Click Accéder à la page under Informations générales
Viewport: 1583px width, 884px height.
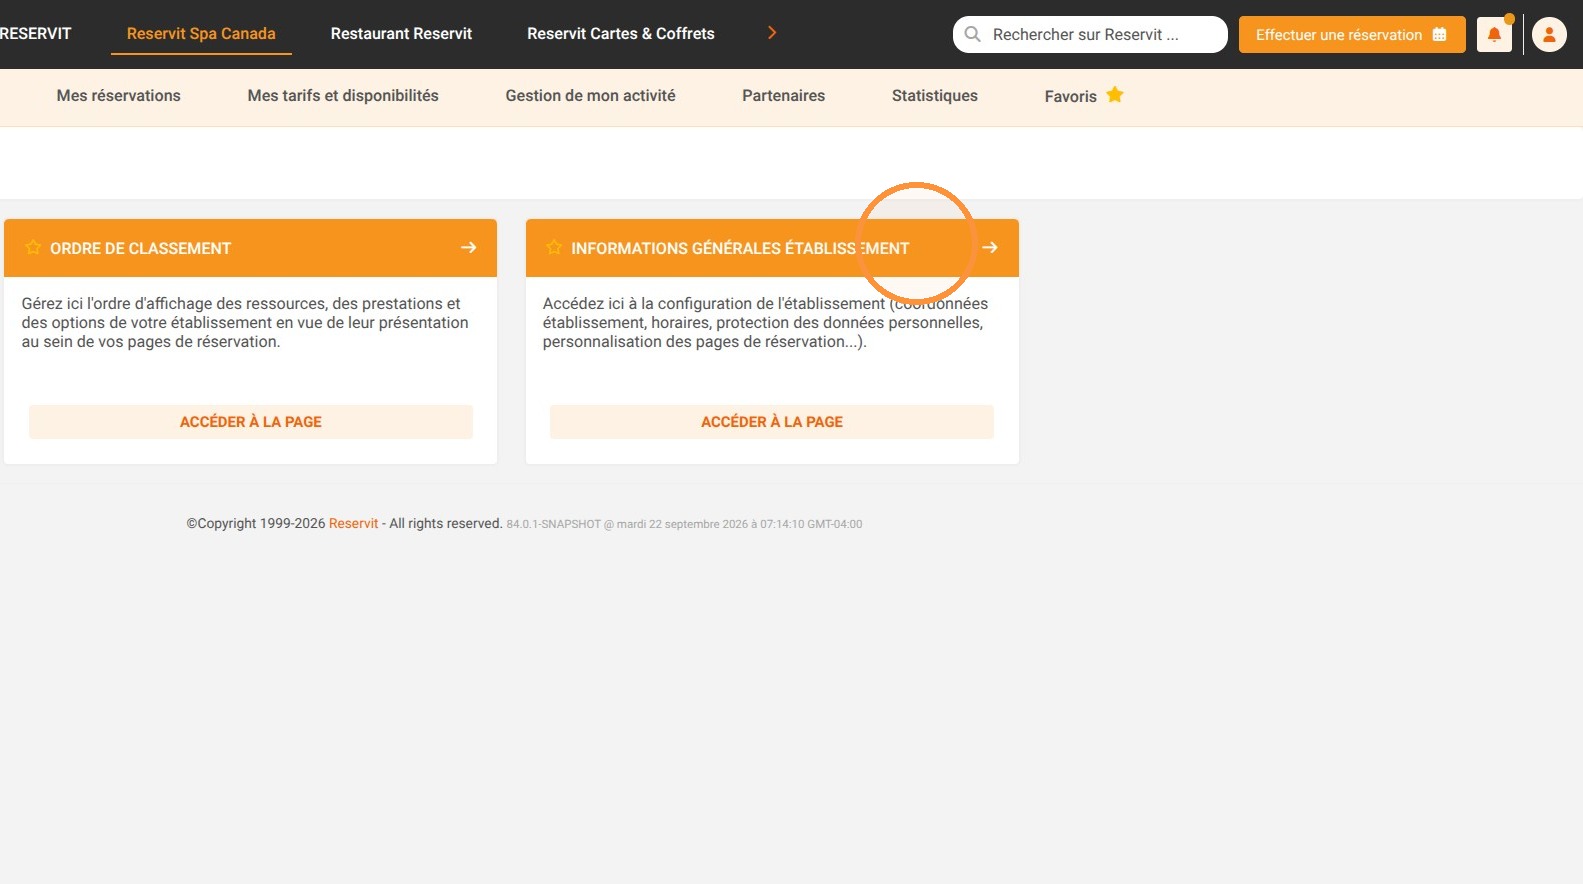click(x=772, y=422)
